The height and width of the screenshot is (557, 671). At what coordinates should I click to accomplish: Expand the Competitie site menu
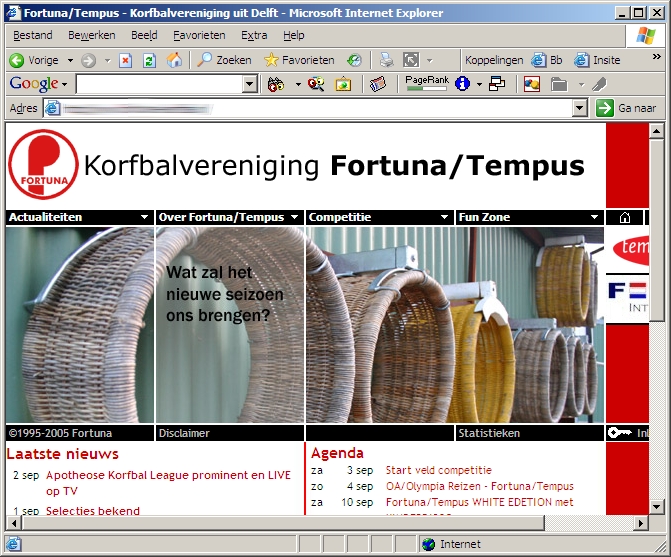point(445,217)
